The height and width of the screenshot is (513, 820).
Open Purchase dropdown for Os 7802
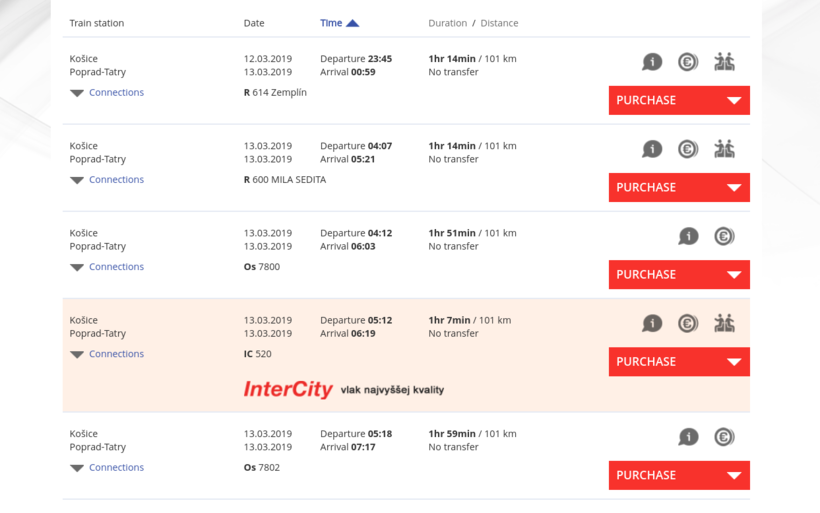tap(679, 475)
